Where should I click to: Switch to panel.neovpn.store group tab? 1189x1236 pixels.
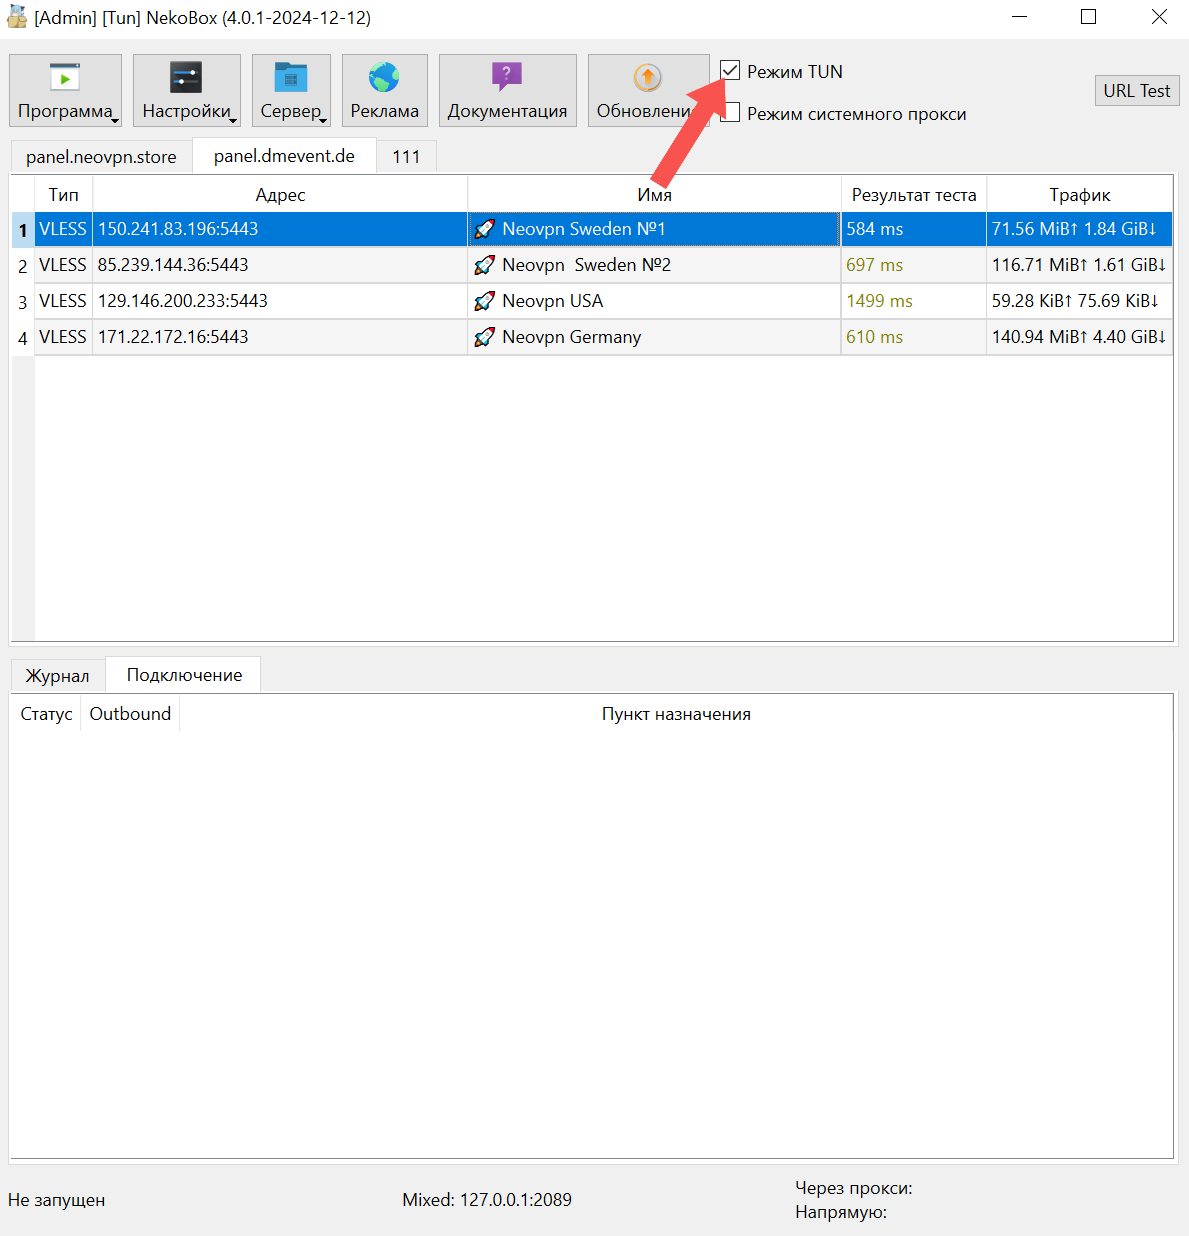click(x=101, y=157)
